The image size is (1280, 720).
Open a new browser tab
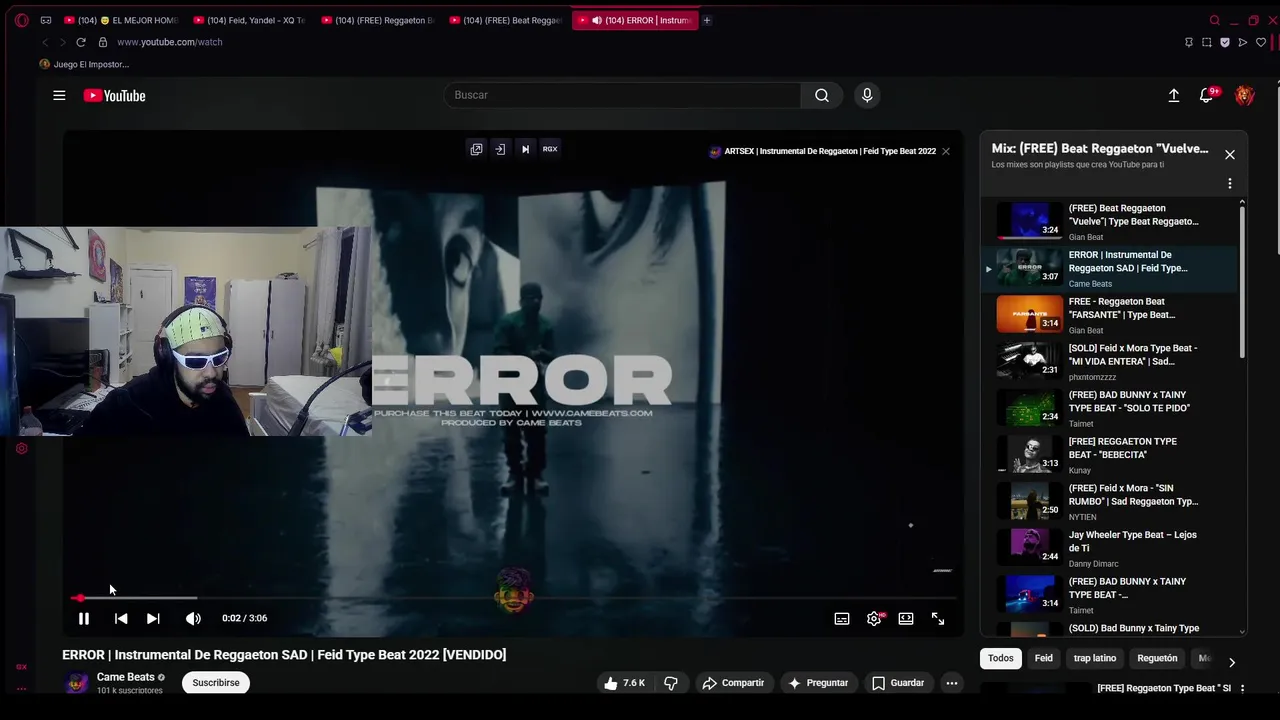[x=706, y=20]
